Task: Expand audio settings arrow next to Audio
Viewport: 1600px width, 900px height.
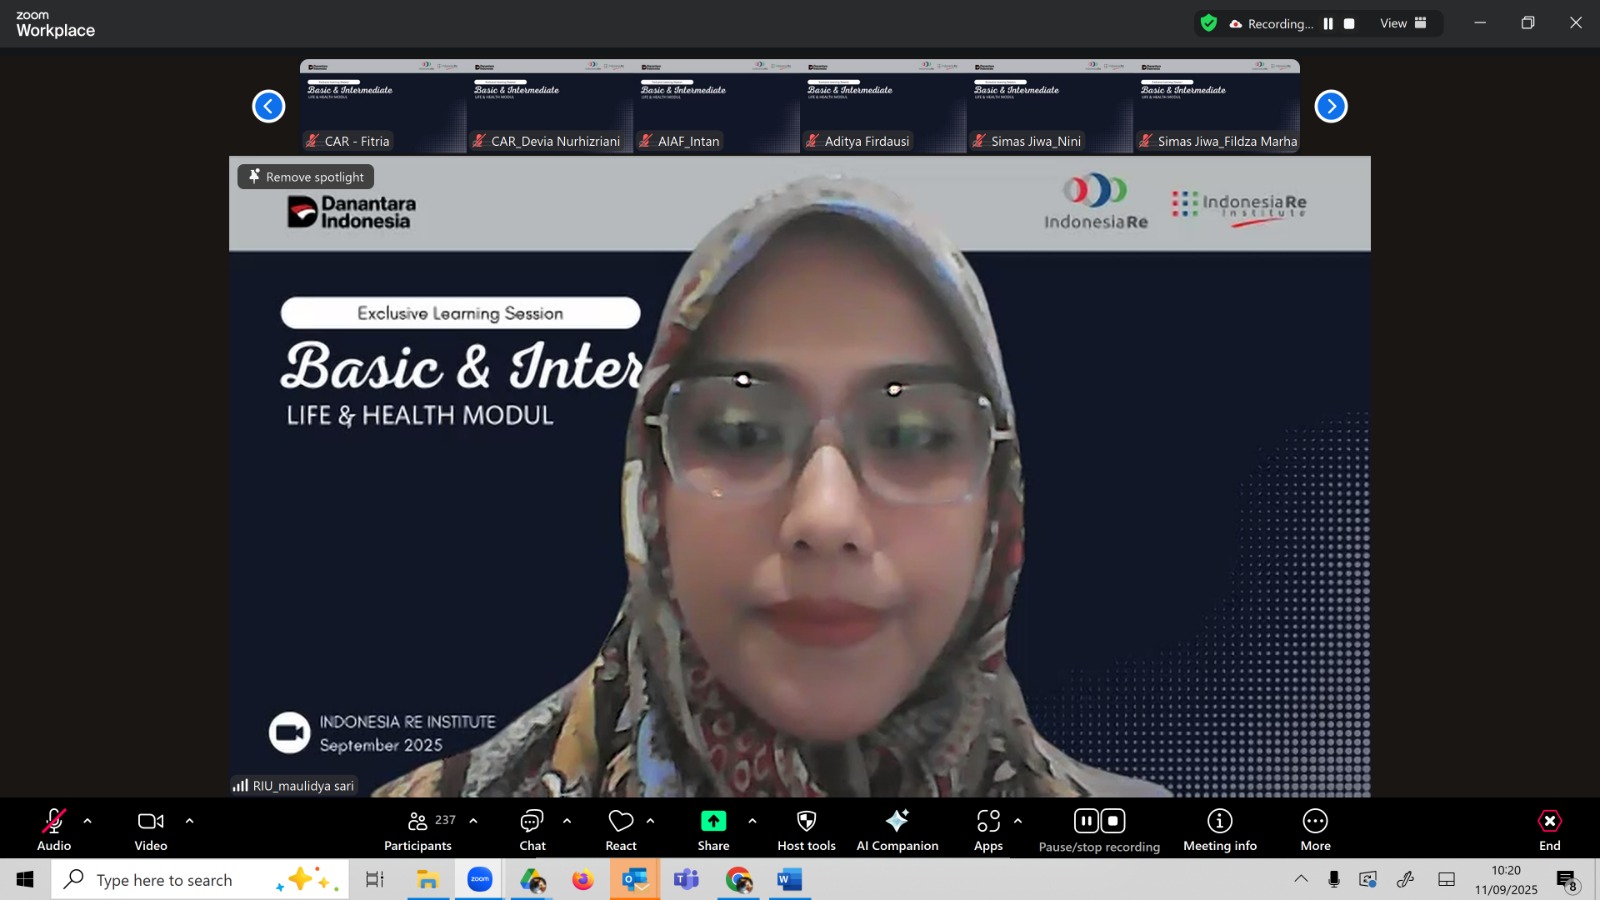Action: pos(88,821)
